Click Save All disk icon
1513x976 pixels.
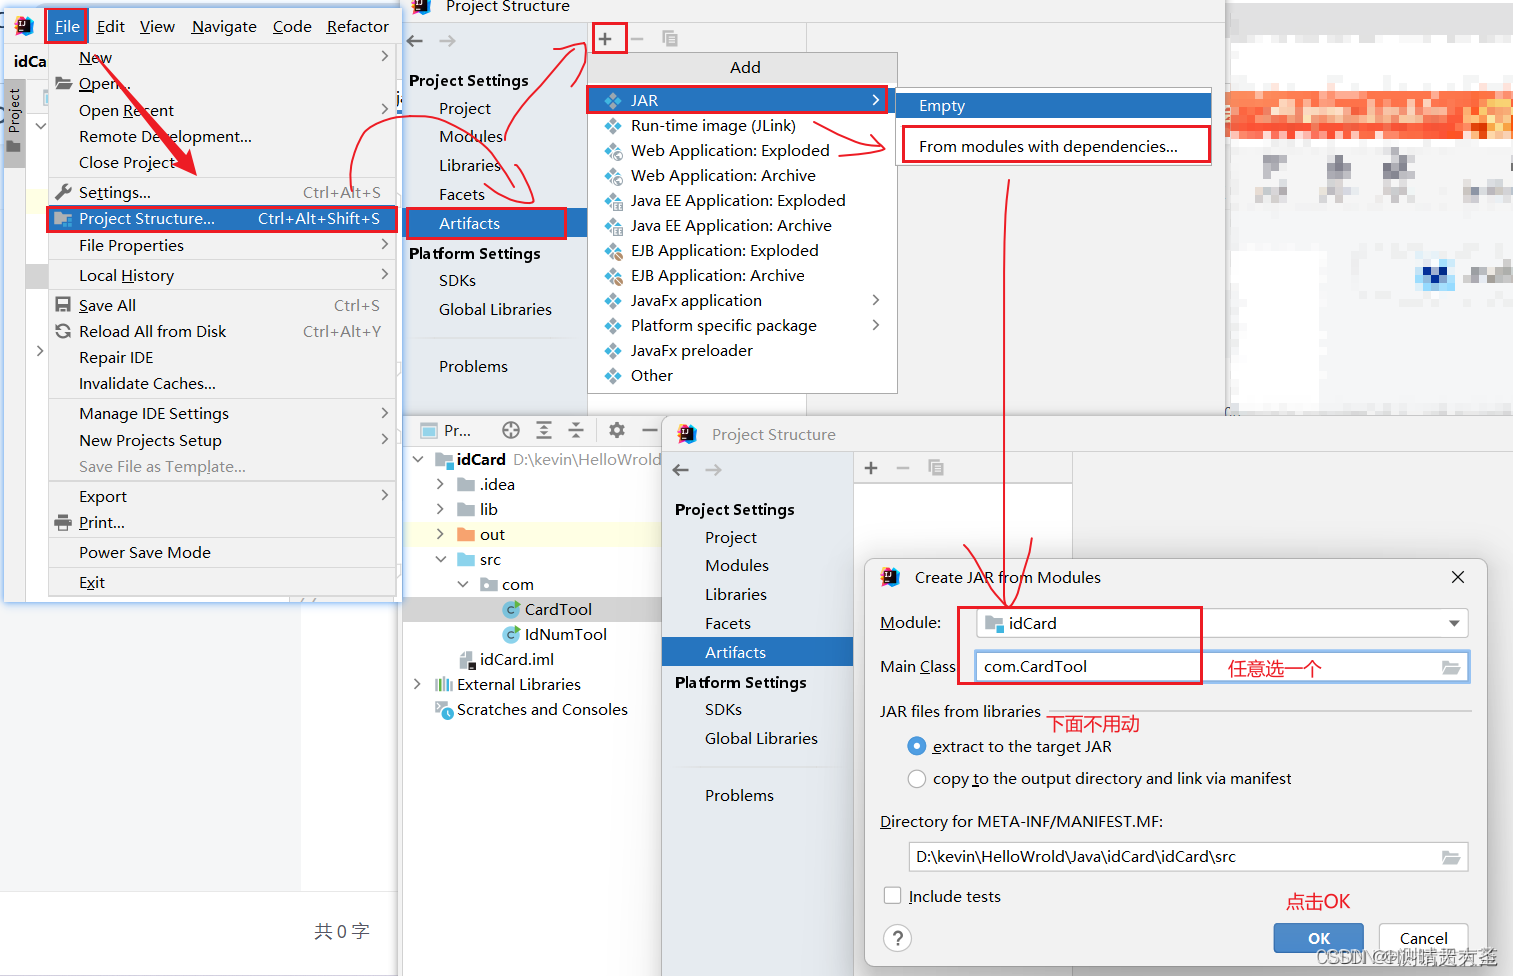click(63, 305)
